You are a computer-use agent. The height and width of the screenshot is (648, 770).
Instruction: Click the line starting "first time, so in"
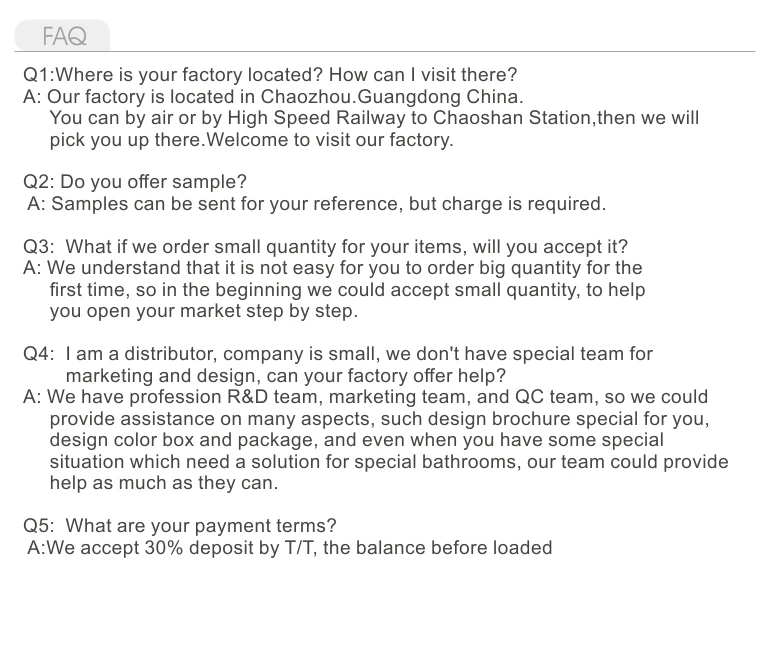coord(347,290)
